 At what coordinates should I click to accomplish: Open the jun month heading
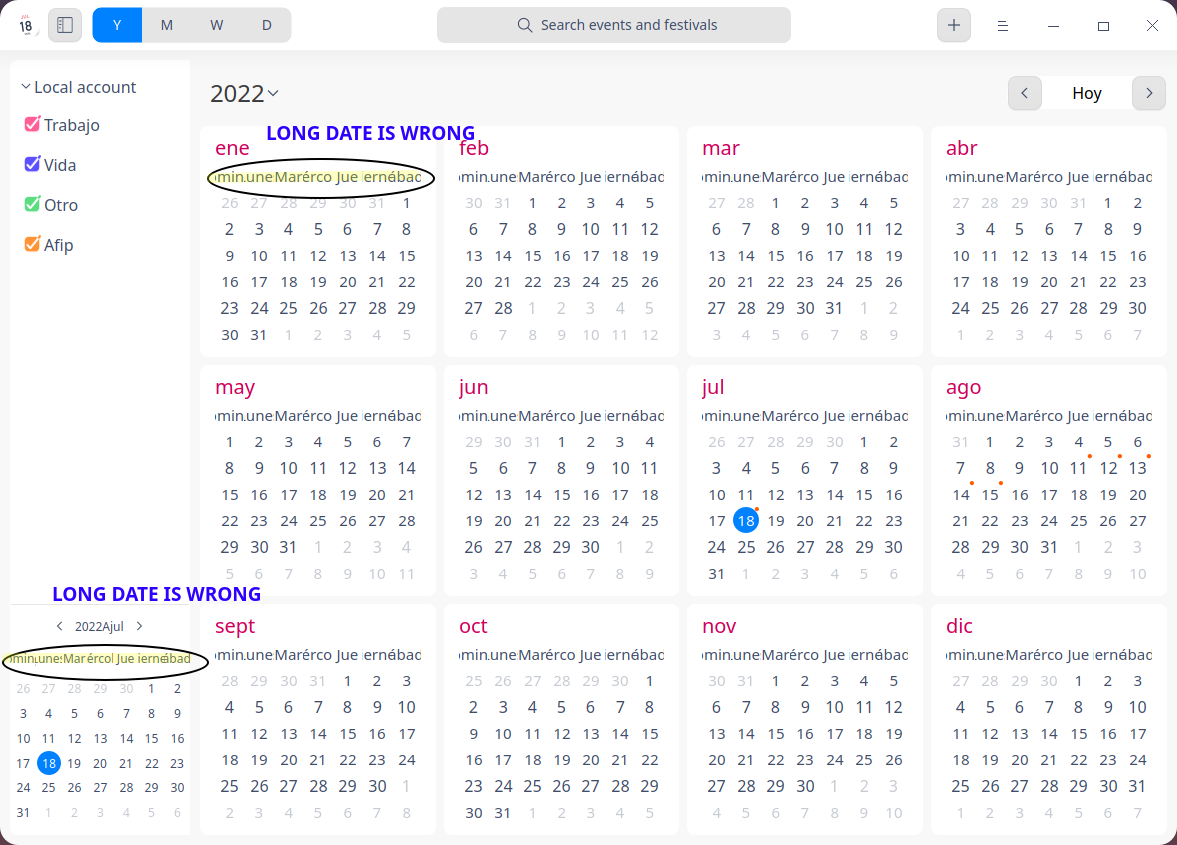474,387
